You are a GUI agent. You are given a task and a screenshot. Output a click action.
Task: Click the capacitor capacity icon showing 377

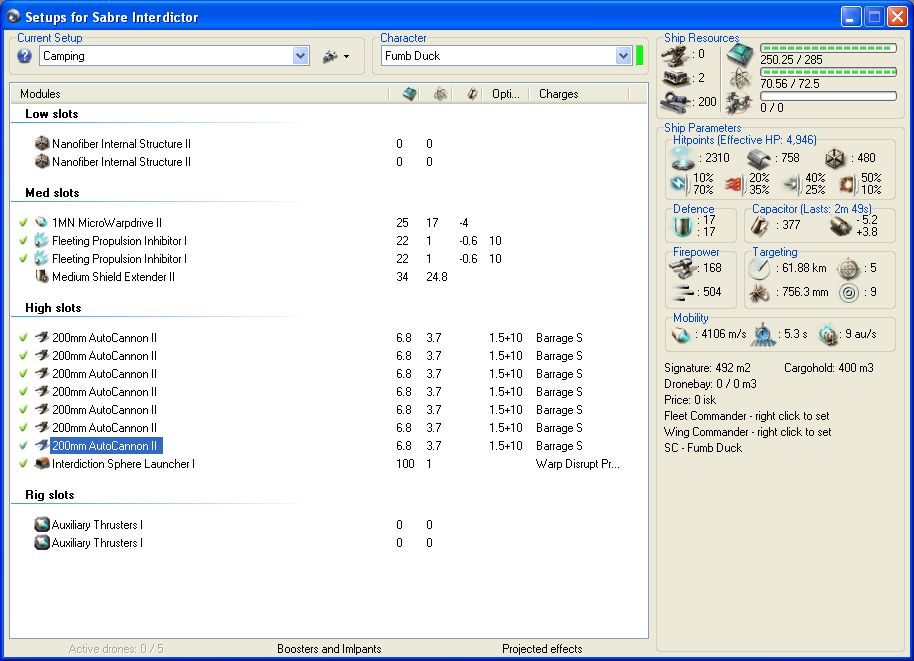(760, 226)
